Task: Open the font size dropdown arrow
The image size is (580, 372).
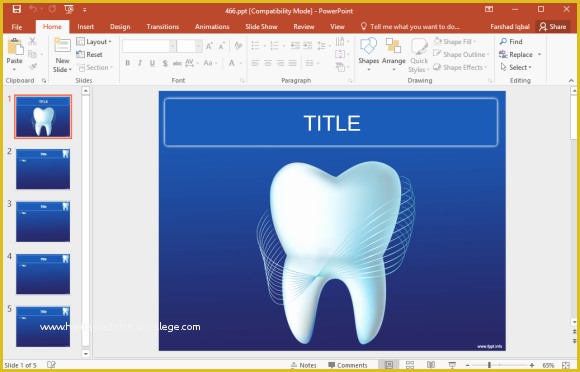Action: pos(199,46)
